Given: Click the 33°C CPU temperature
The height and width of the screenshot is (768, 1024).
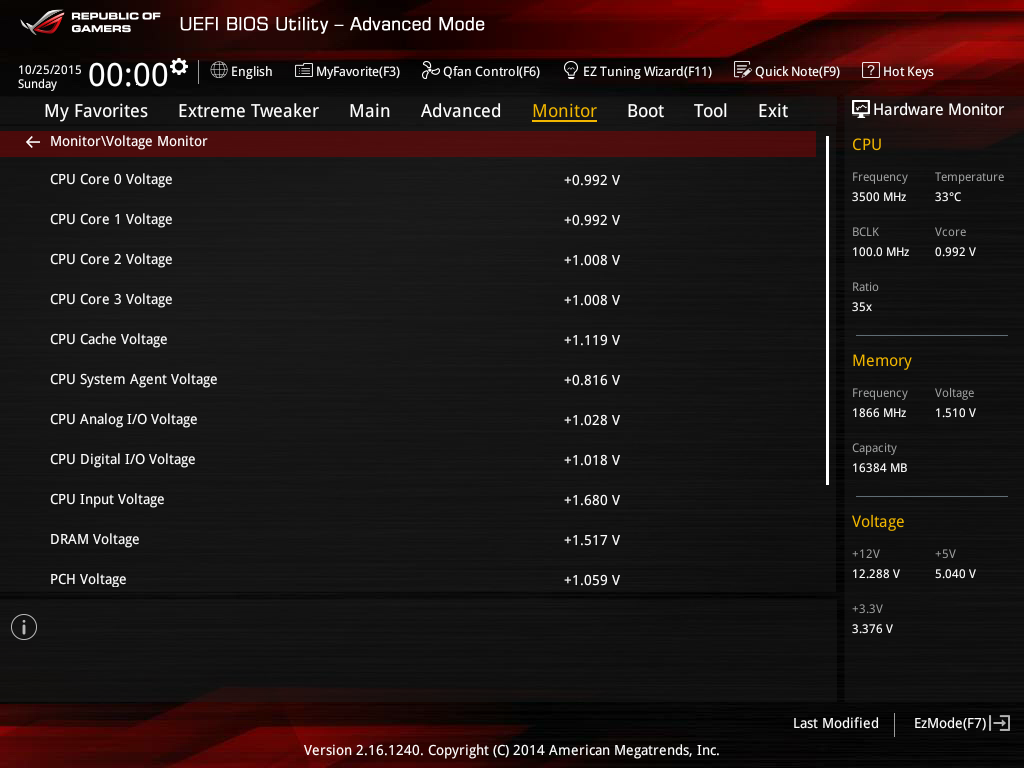Looking at the screenshot, I should pyautogui.click(x=948, y=197).
